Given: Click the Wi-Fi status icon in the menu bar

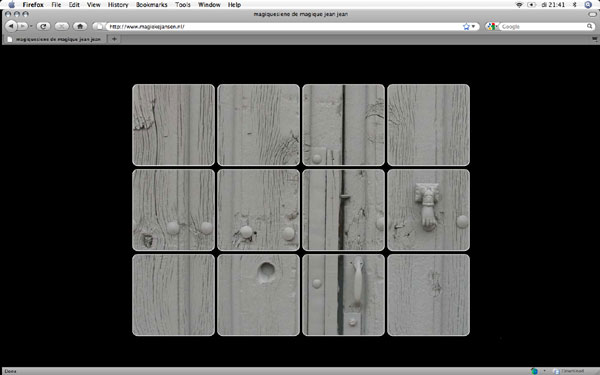Looking at the screenshot, I should (x=519, y=5).
